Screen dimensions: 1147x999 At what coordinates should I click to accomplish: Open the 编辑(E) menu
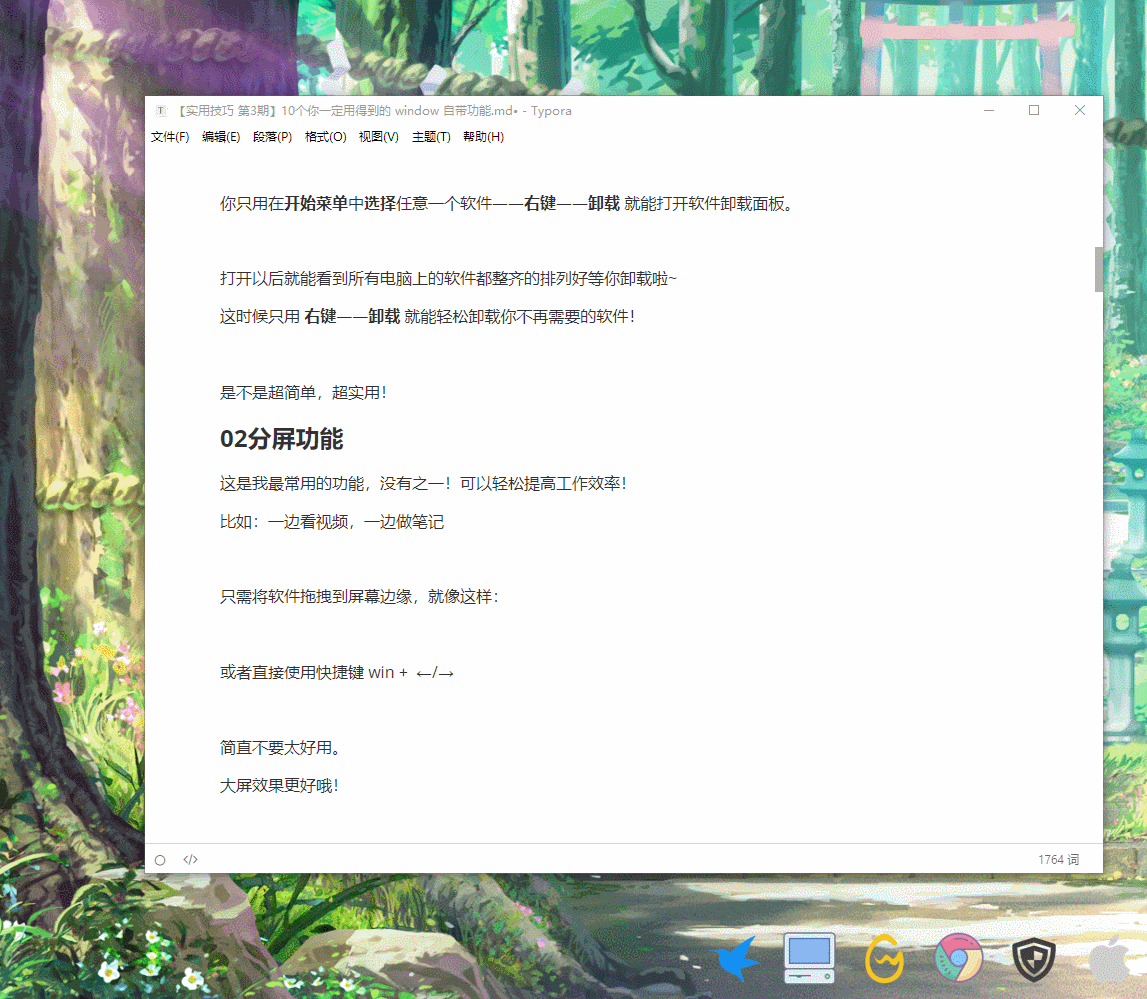(x=221, y=137)
